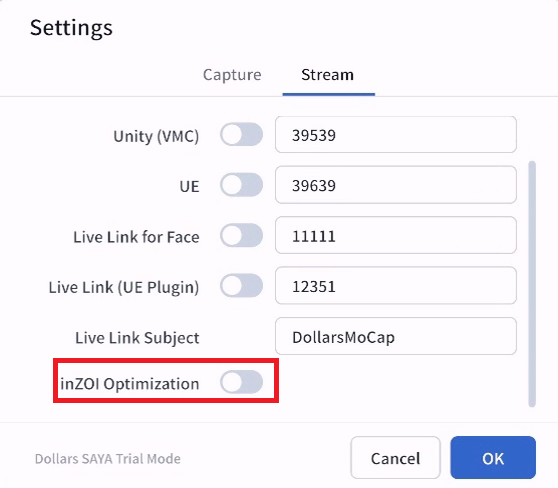Switch to the Capture tab

232,75
